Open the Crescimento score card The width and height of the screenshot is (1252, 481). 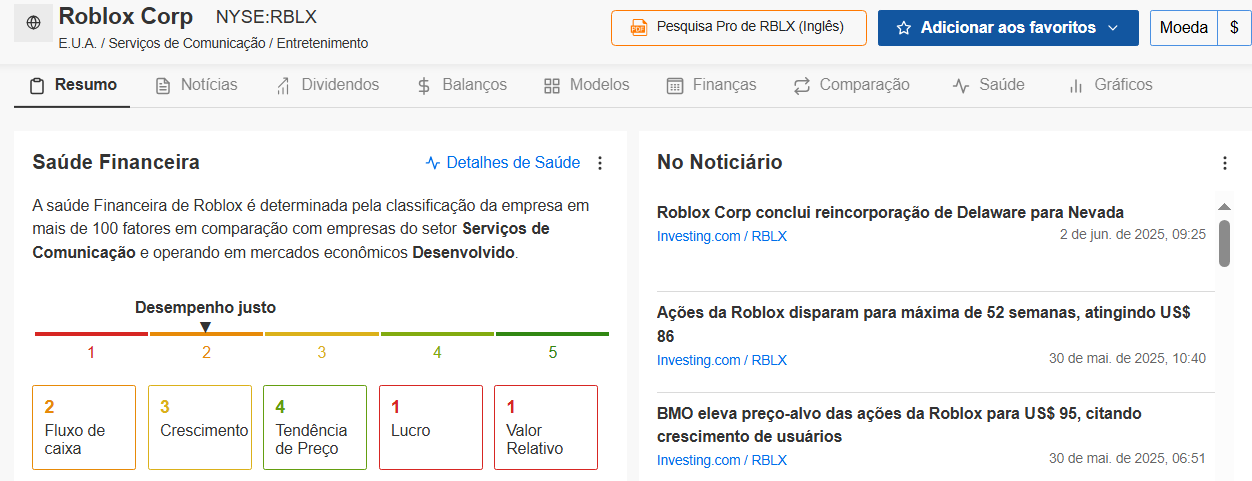200,428
